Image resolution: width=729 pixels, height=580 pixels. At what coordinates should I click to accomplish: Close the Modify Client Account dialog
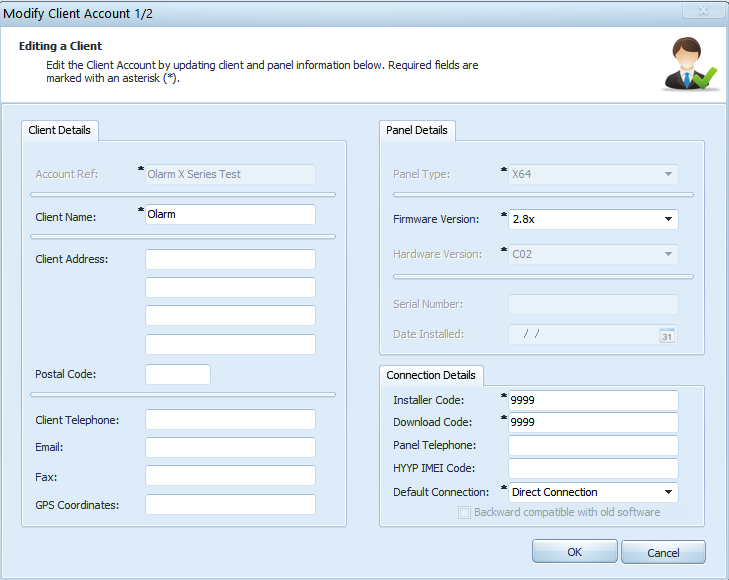[703, 10]
